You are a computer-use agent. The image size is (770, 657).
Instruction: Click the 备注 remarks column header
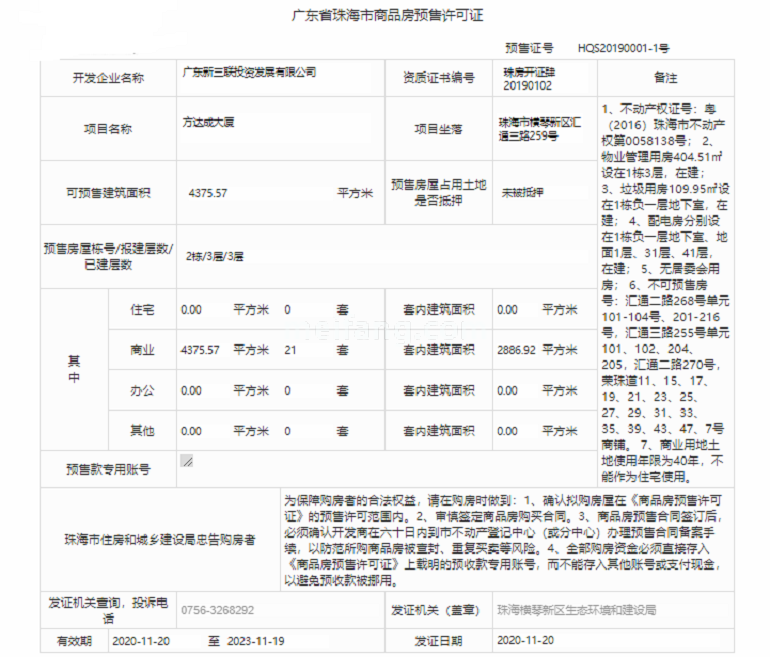[x=665, y=77]
